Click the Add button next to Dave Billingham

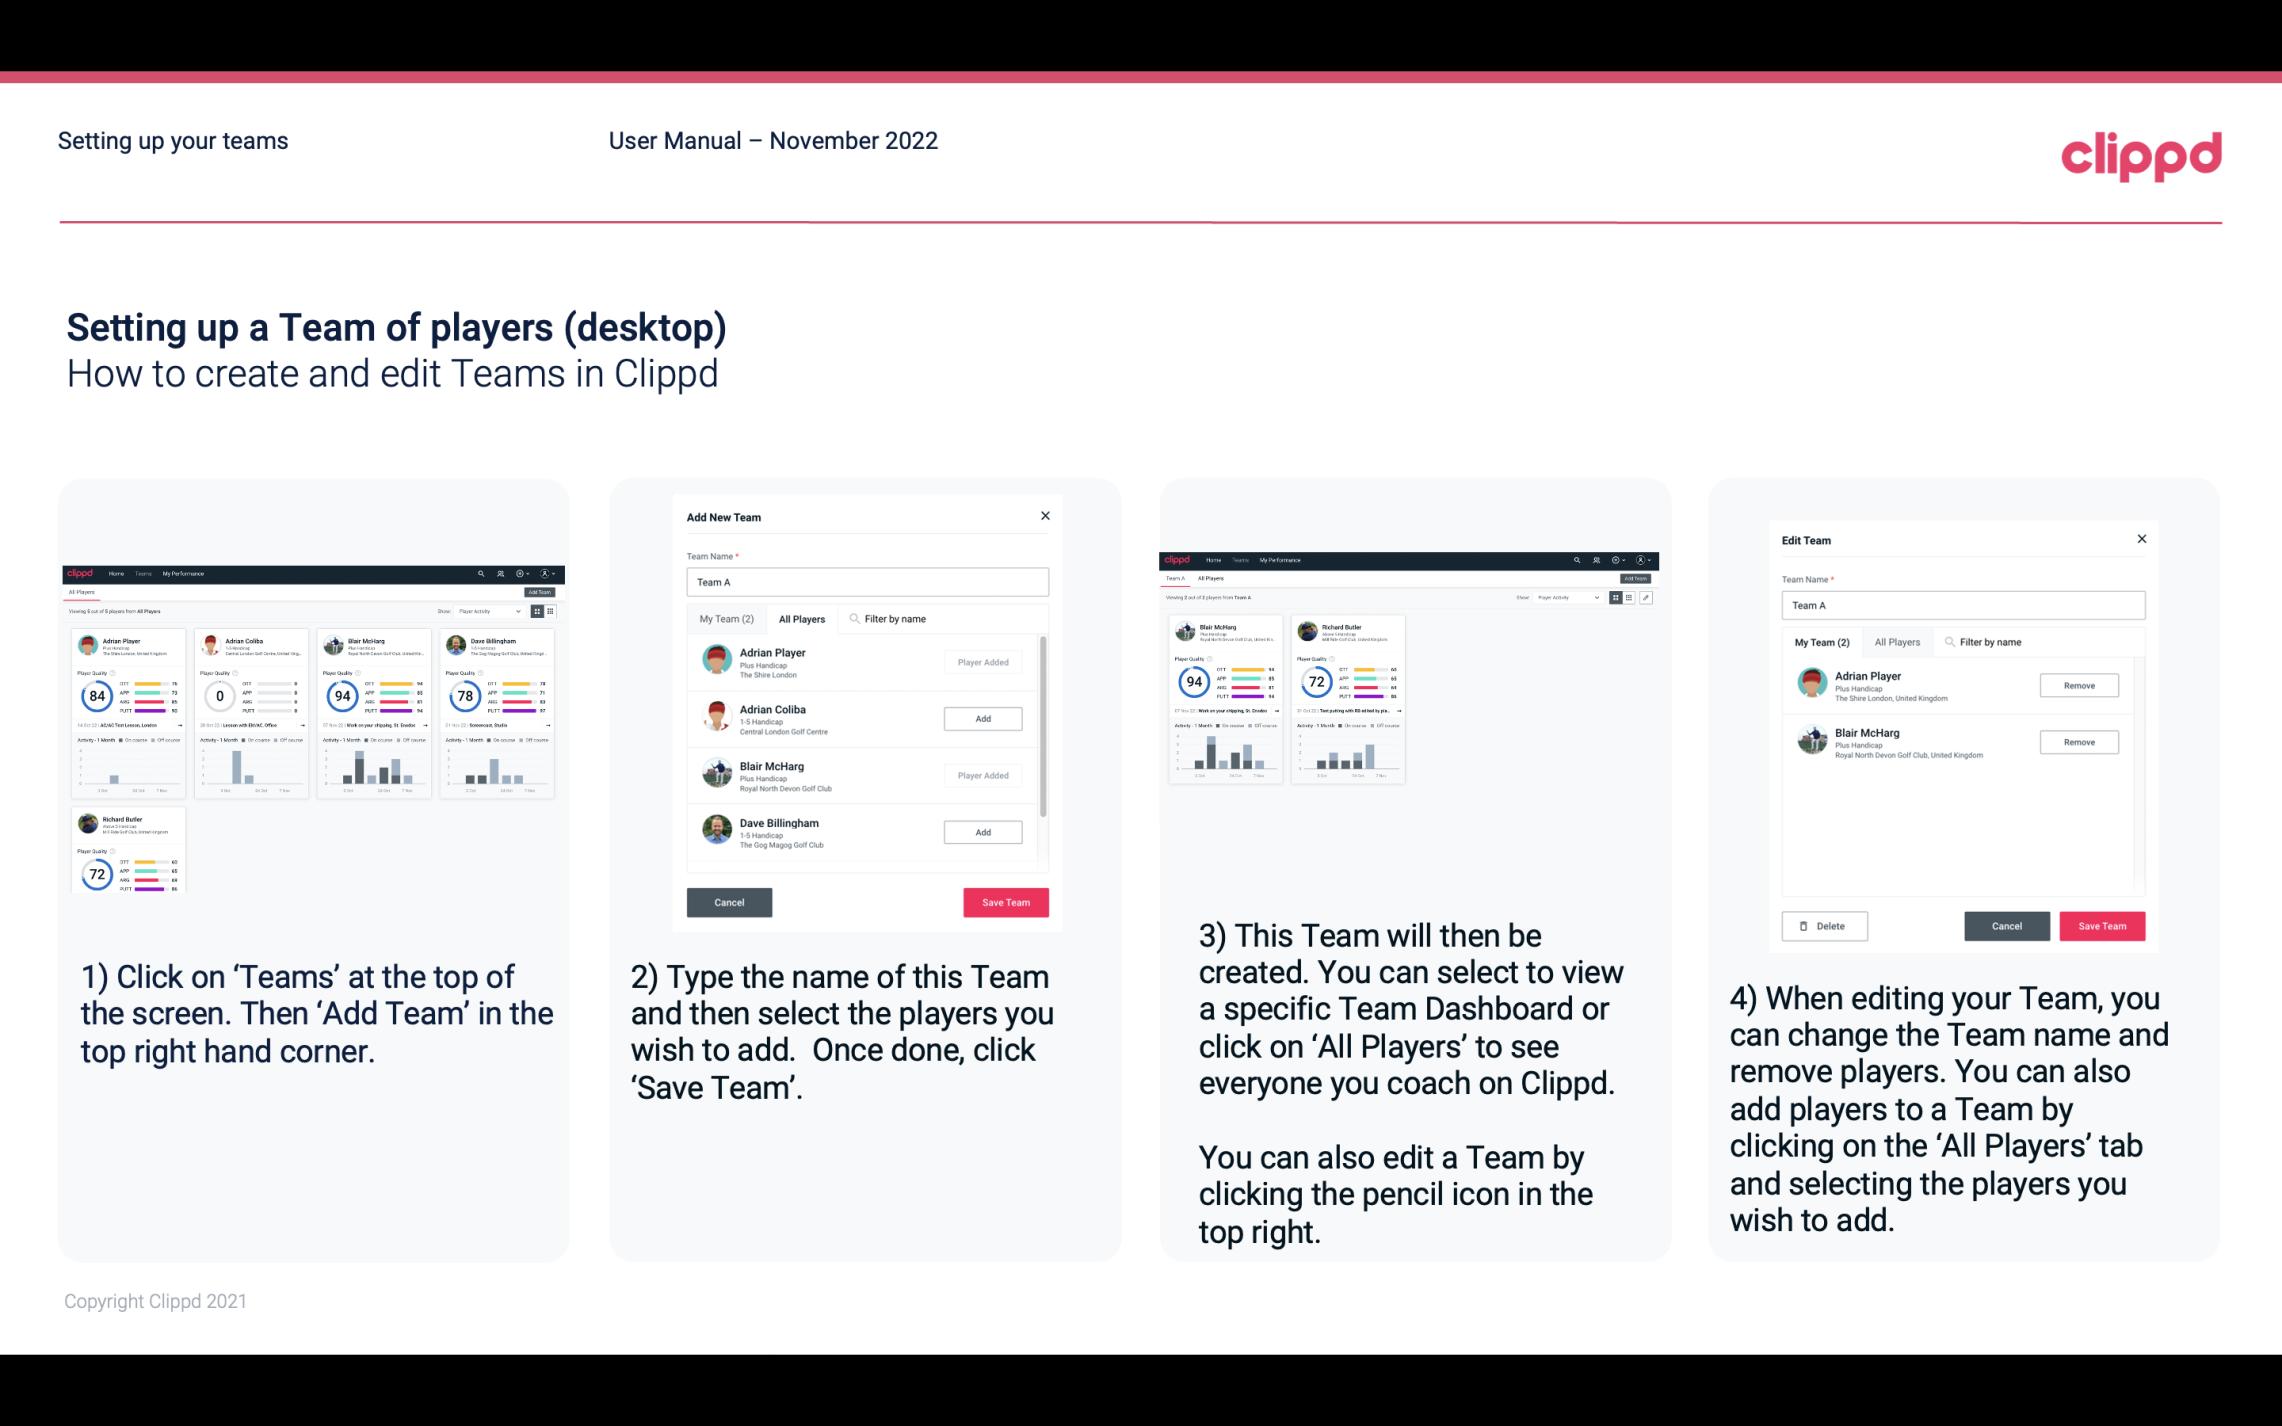pos(981,831)
